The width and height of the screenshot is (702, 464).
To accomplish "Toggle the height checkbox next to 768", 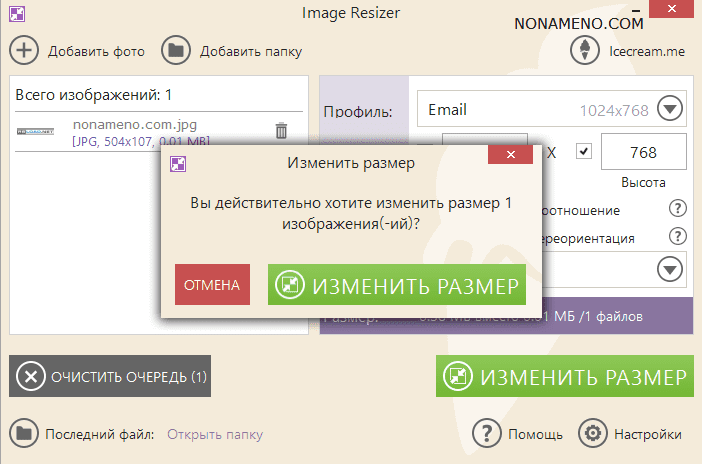I will [584, 152].
